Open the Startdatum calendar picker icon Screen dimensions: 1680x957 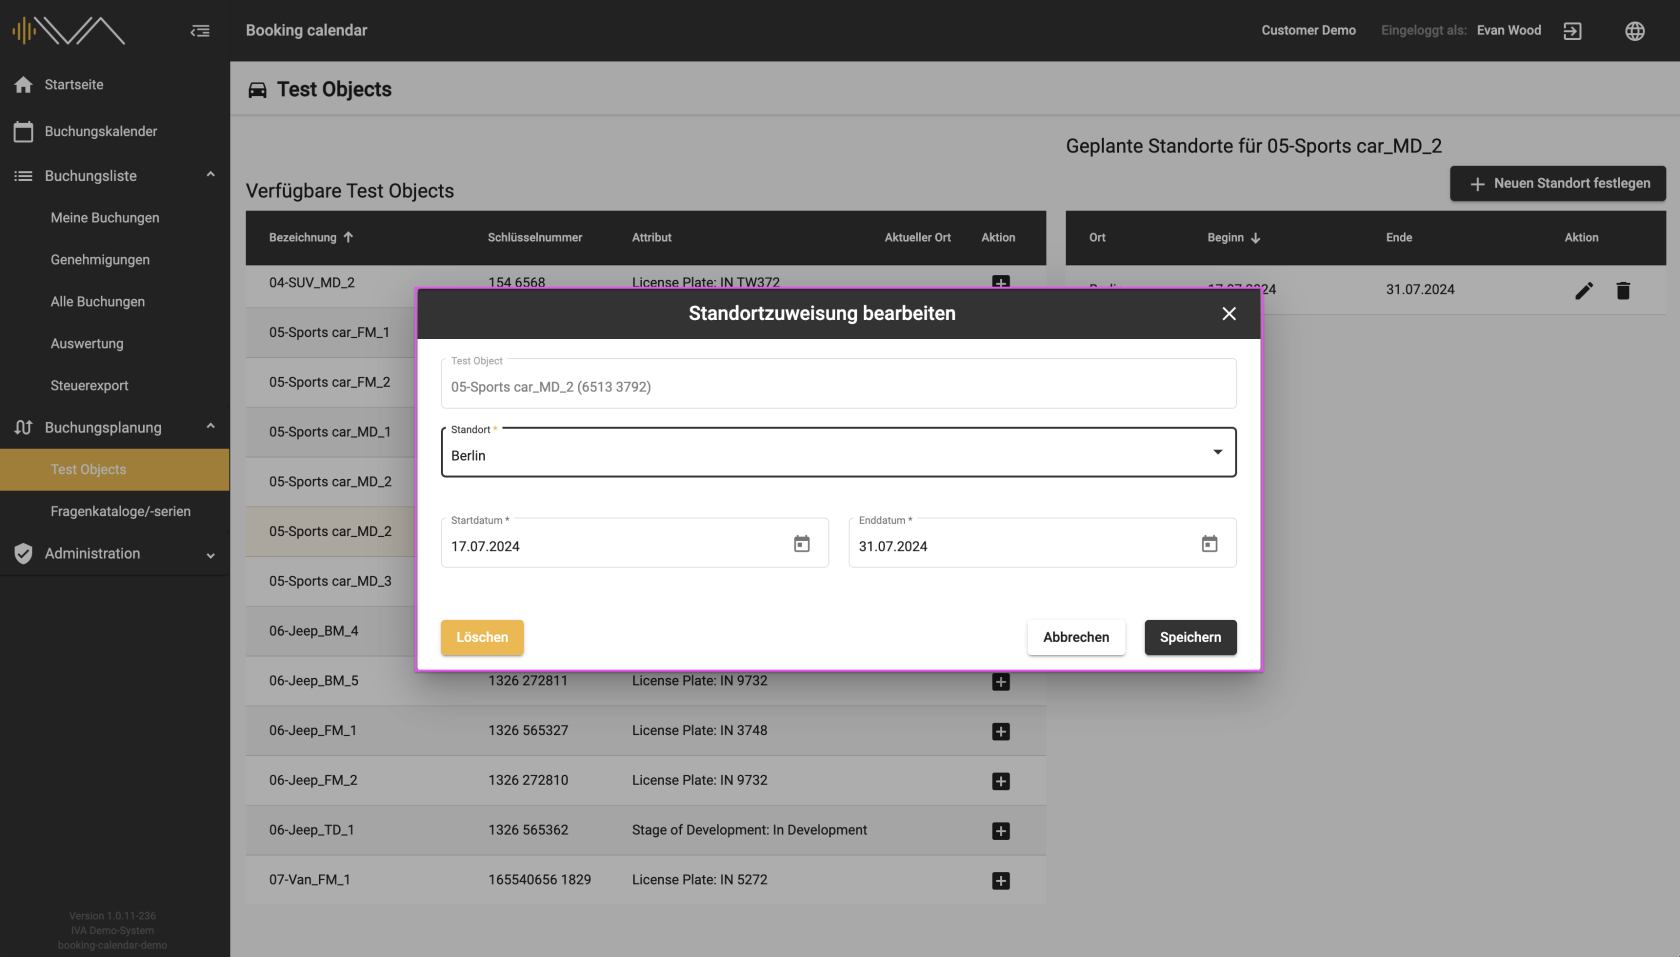coord(802,544)
